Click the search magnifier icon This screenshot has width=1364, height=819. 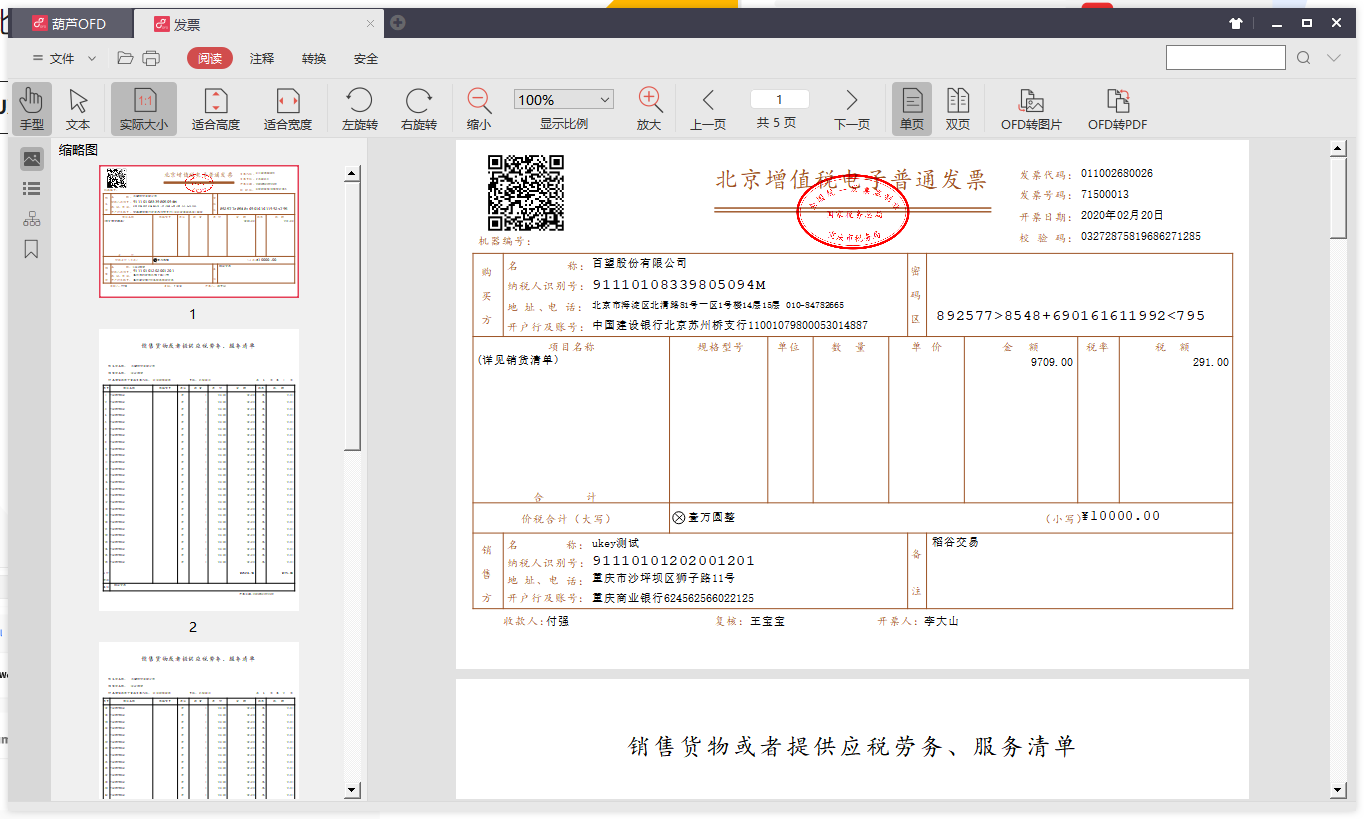pyautogui.click(x=1304, y=58)
